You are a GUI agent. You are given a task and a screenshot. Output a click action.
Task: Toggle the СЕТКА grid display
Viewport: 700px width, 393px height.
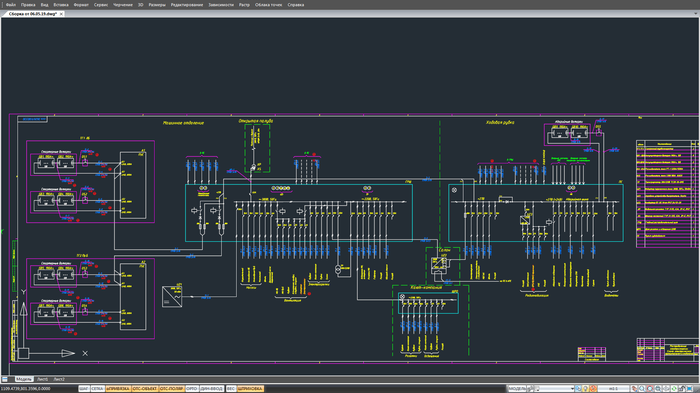pyautogui.click(x=97, y=389)
